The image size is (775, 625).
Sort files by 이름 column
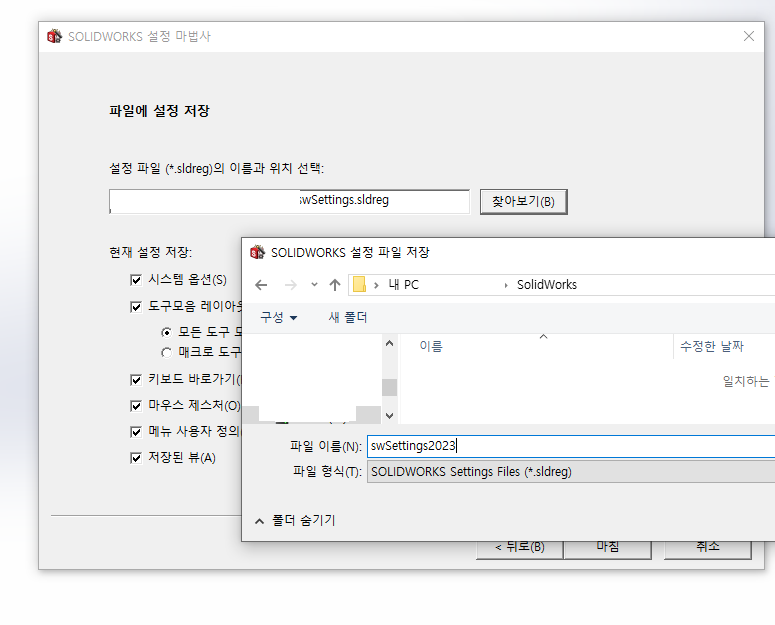(431, 346)
